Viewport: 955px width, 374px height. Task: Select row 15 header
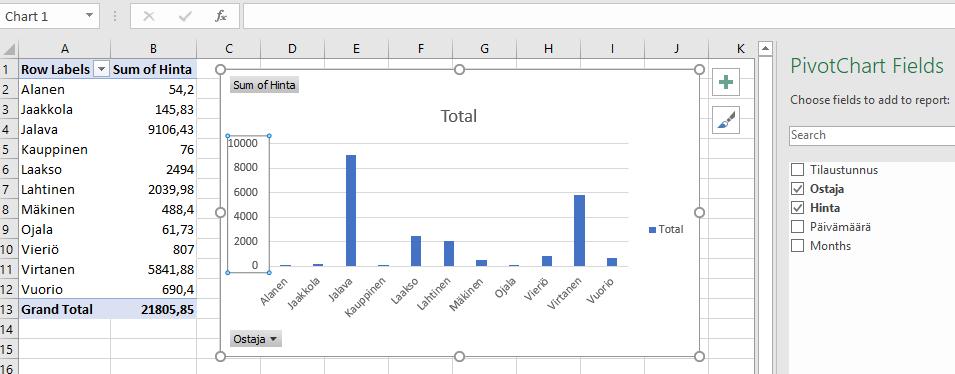tap(9, 350)
